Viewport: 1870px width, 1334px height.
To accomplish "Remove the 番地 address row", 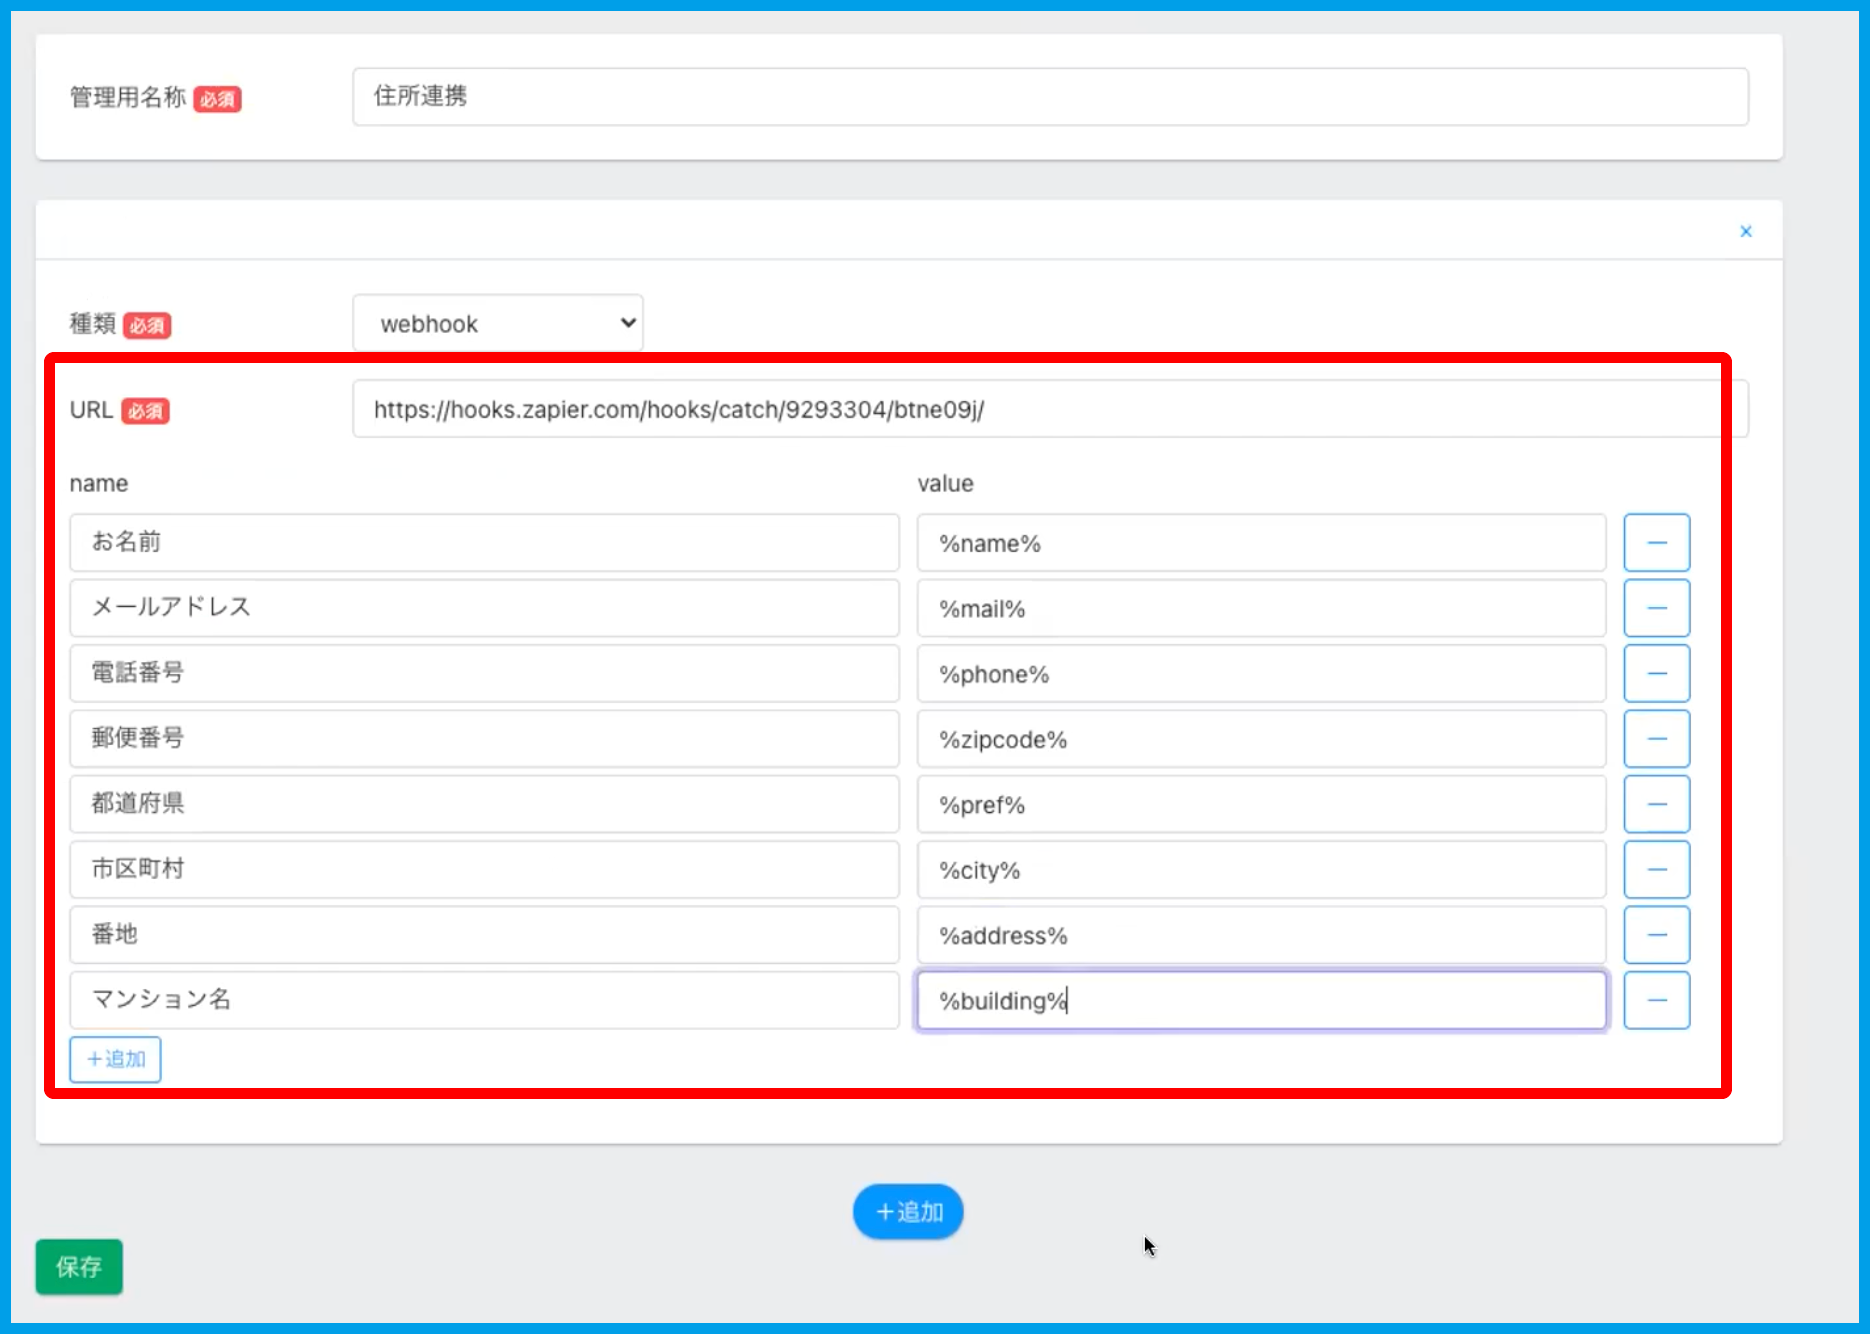I will point(1656,935).
